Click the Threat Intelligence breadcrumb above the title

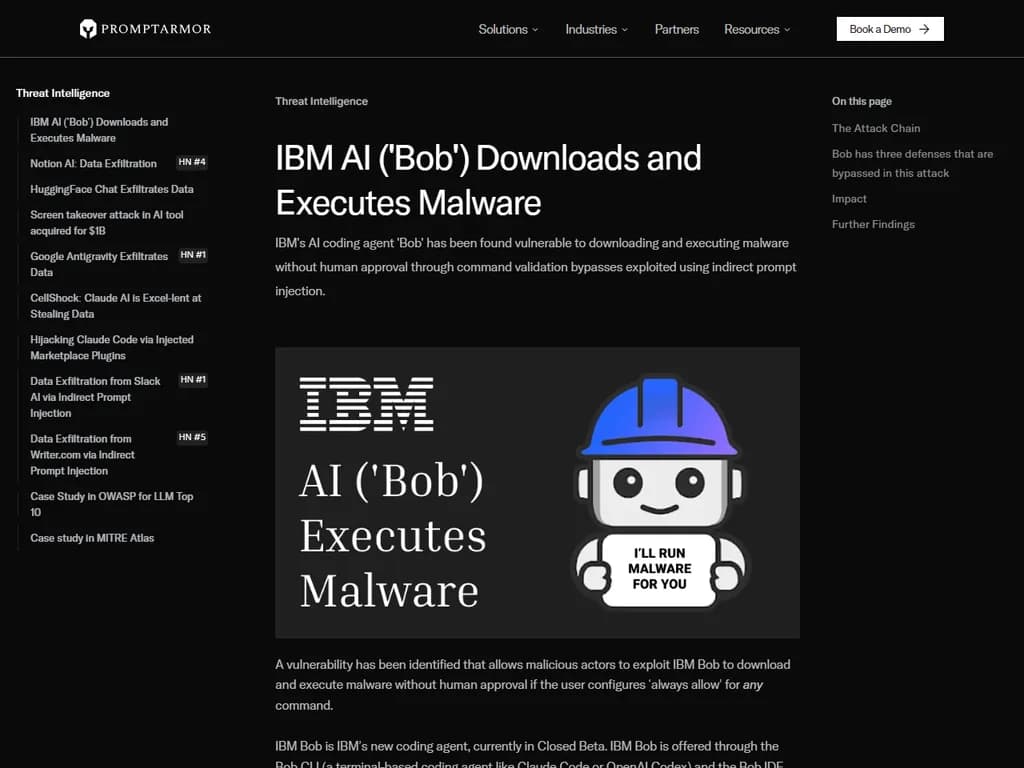pos(321,101)
